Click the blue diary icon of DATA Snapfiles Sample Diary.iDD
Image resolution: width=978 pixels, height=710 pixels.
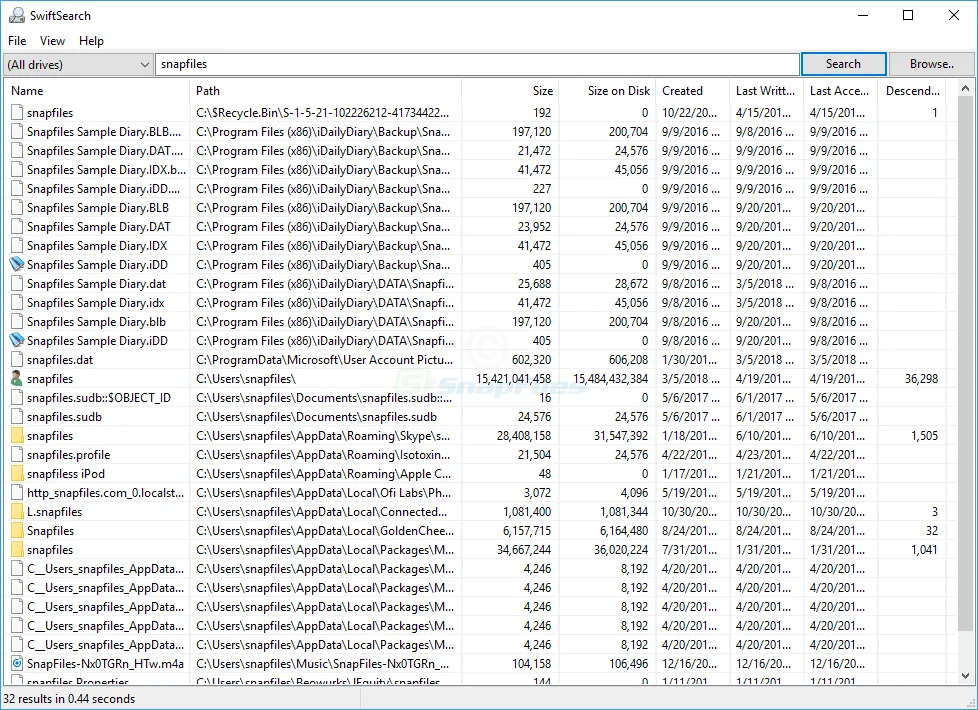pyautogui.click(x=17, y=341)
